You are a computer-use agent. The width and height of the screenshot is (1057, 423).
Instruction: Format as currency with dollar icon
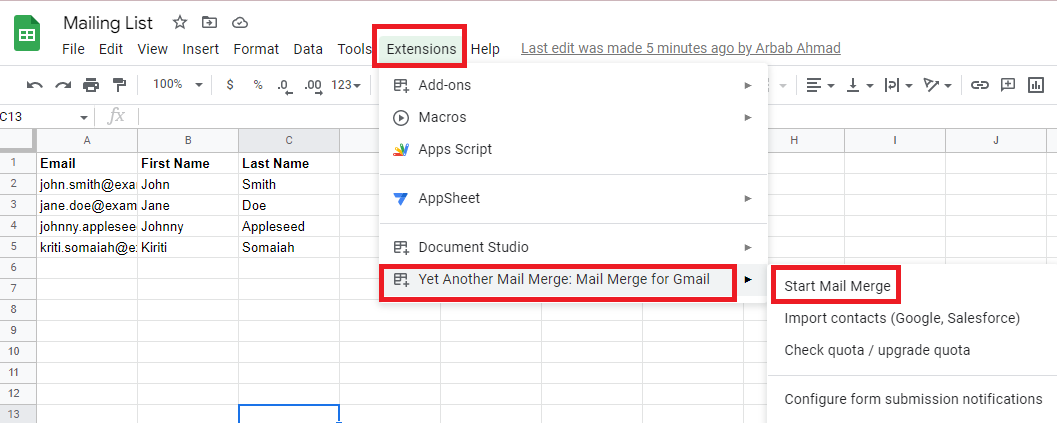pyautogui.click(x=231, y=85)
